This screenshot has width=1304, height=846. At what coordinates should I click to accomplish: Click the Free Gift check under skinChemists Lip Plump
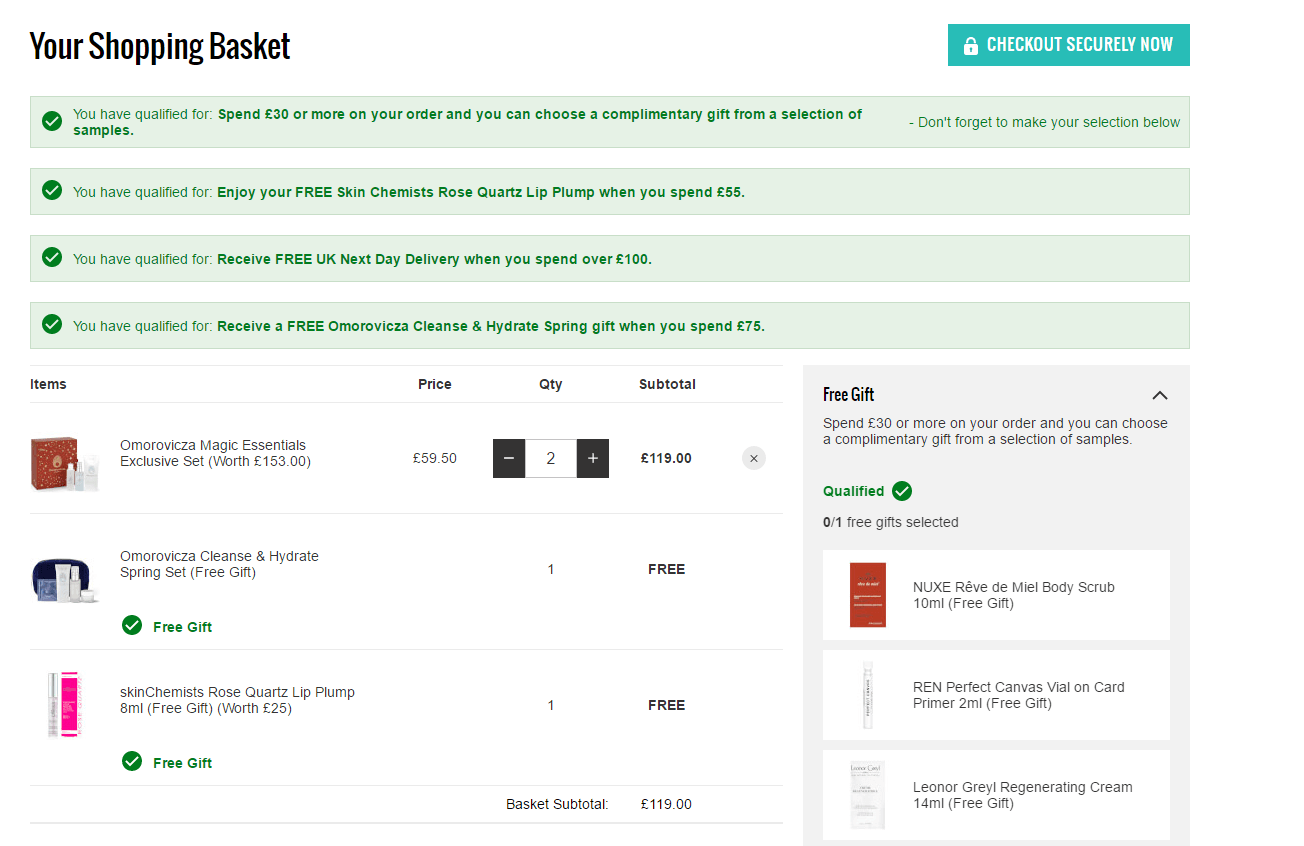tap(132, 761)
